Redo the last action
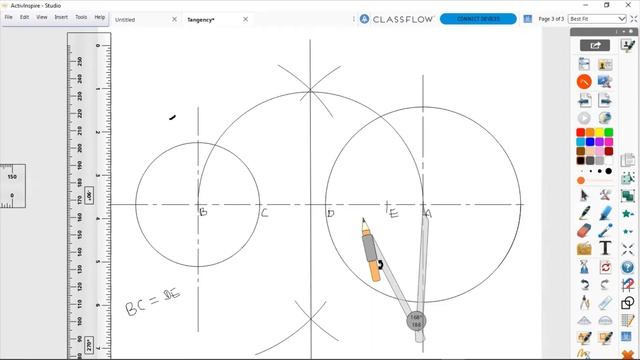 click(605, 284)
